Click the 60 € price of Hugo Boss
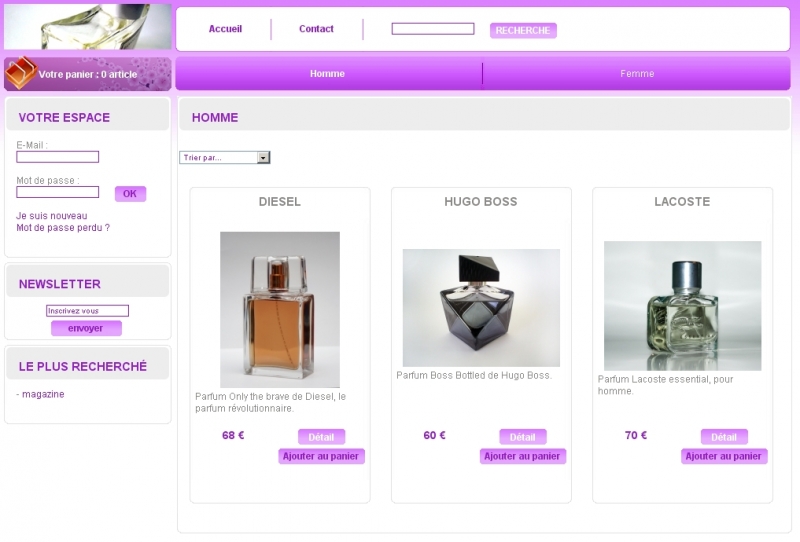Viewport: 800px width, 542px height. [435, 435]
